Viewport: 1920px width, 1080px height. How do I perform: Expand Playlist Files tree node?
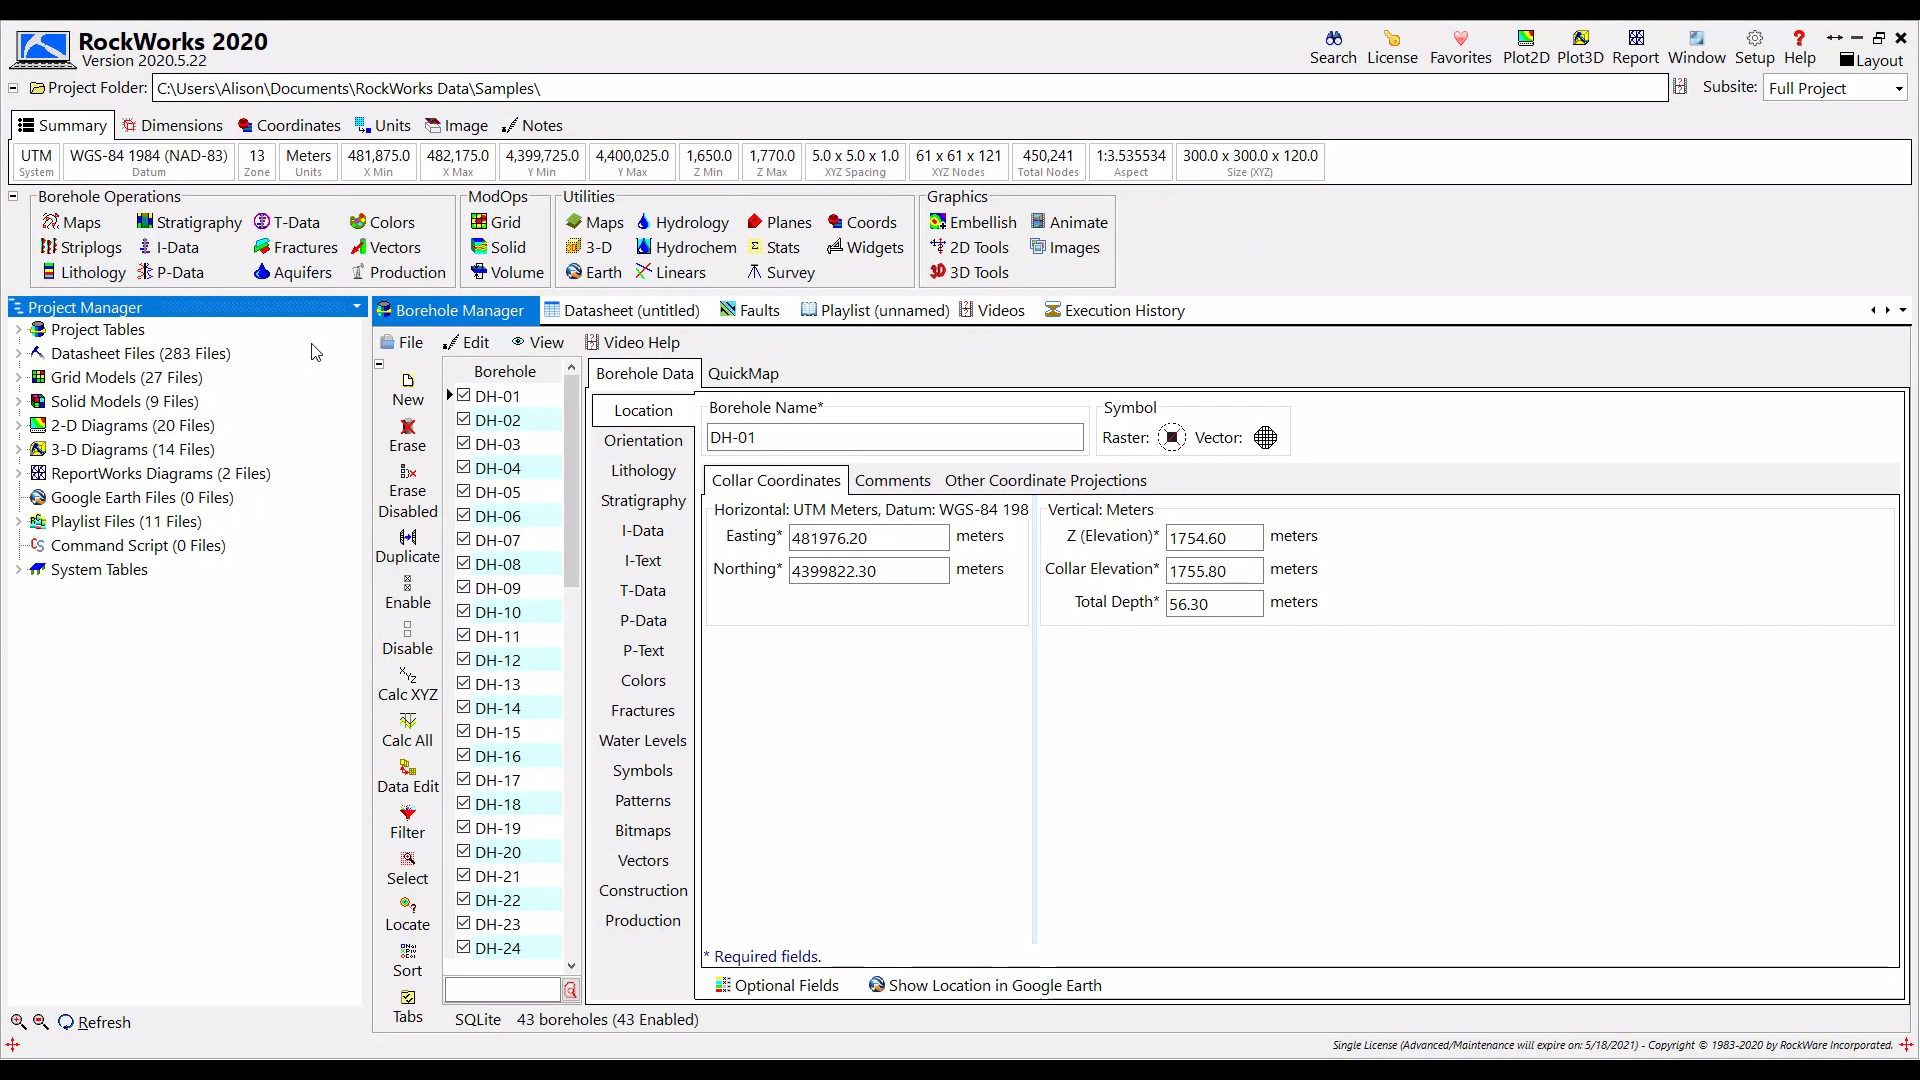coord(18,521)
